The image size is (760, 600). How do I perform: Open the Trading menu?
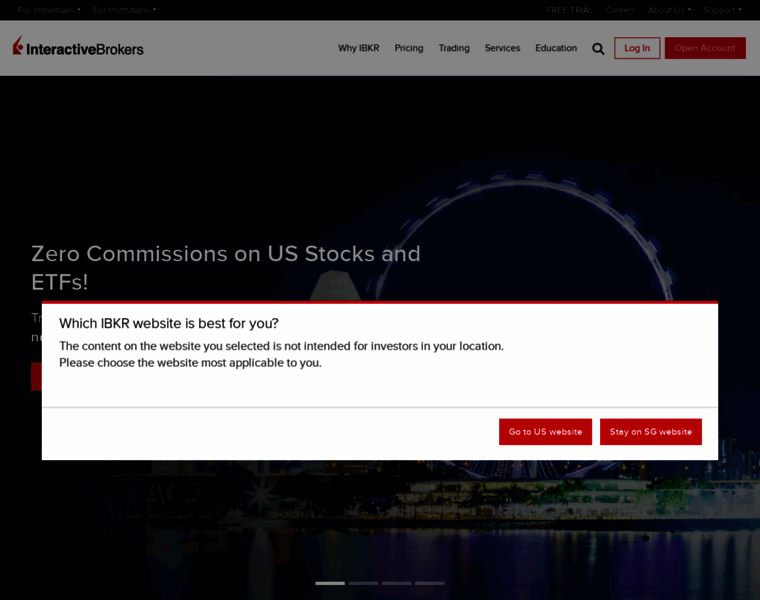(454, 48)
